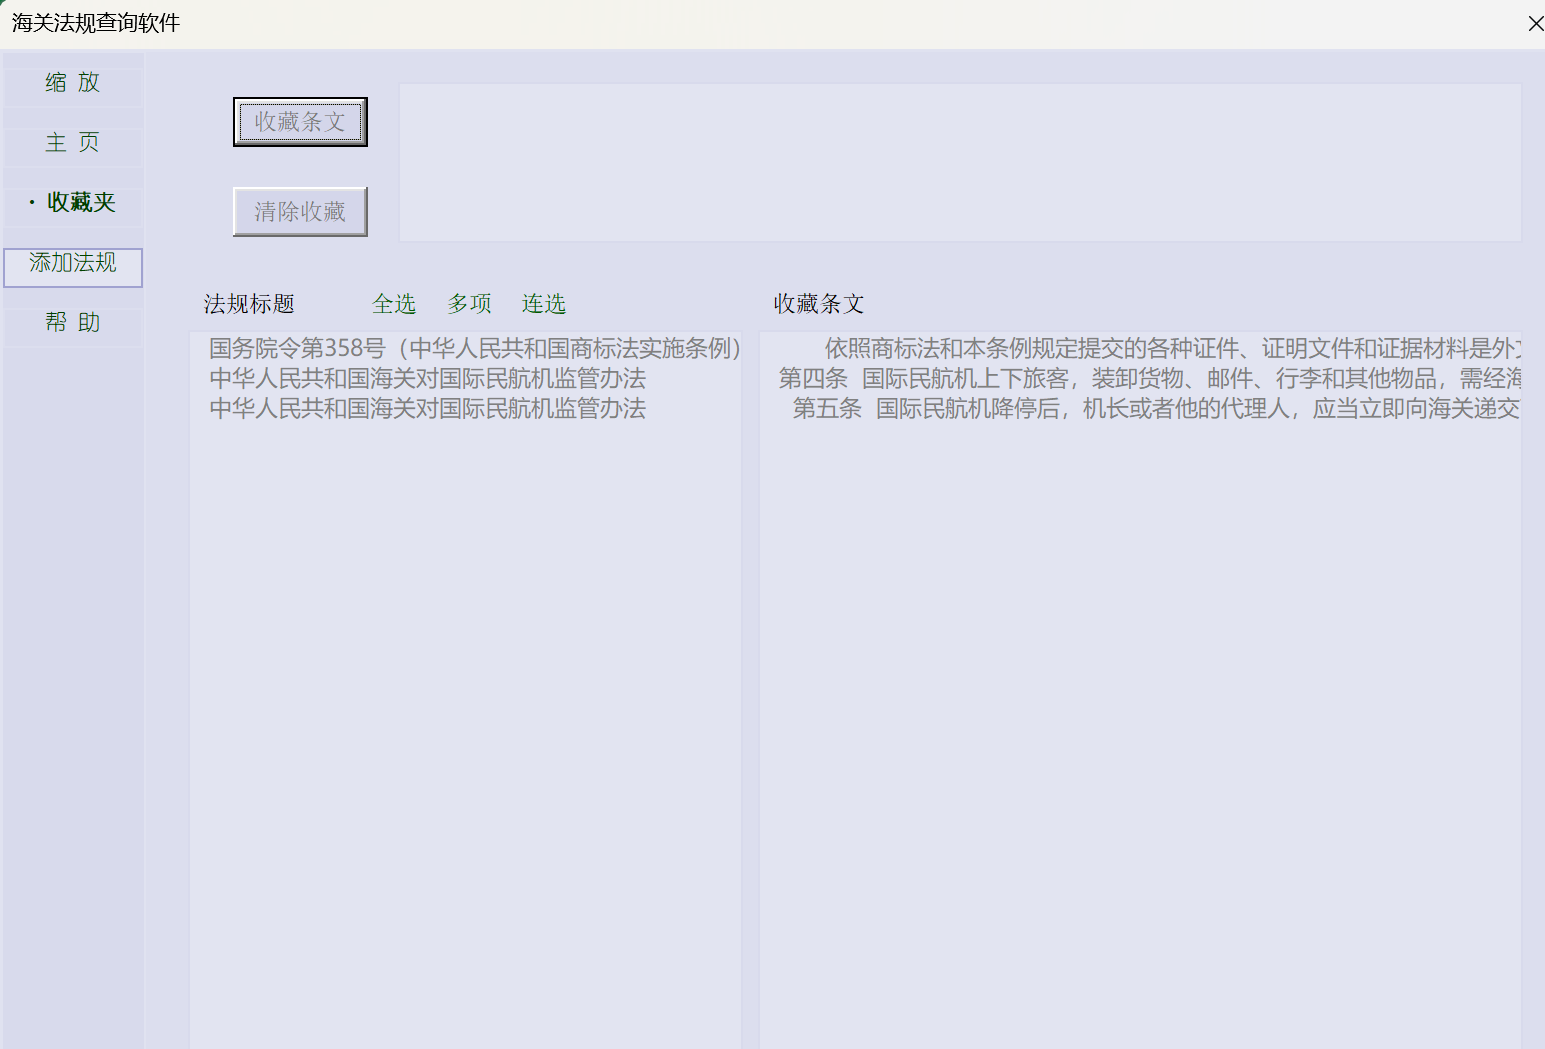The width and height of the screenshot is (1545, 1049).
Task: Click the 法规标题 column heading
Action: (249, 304)
